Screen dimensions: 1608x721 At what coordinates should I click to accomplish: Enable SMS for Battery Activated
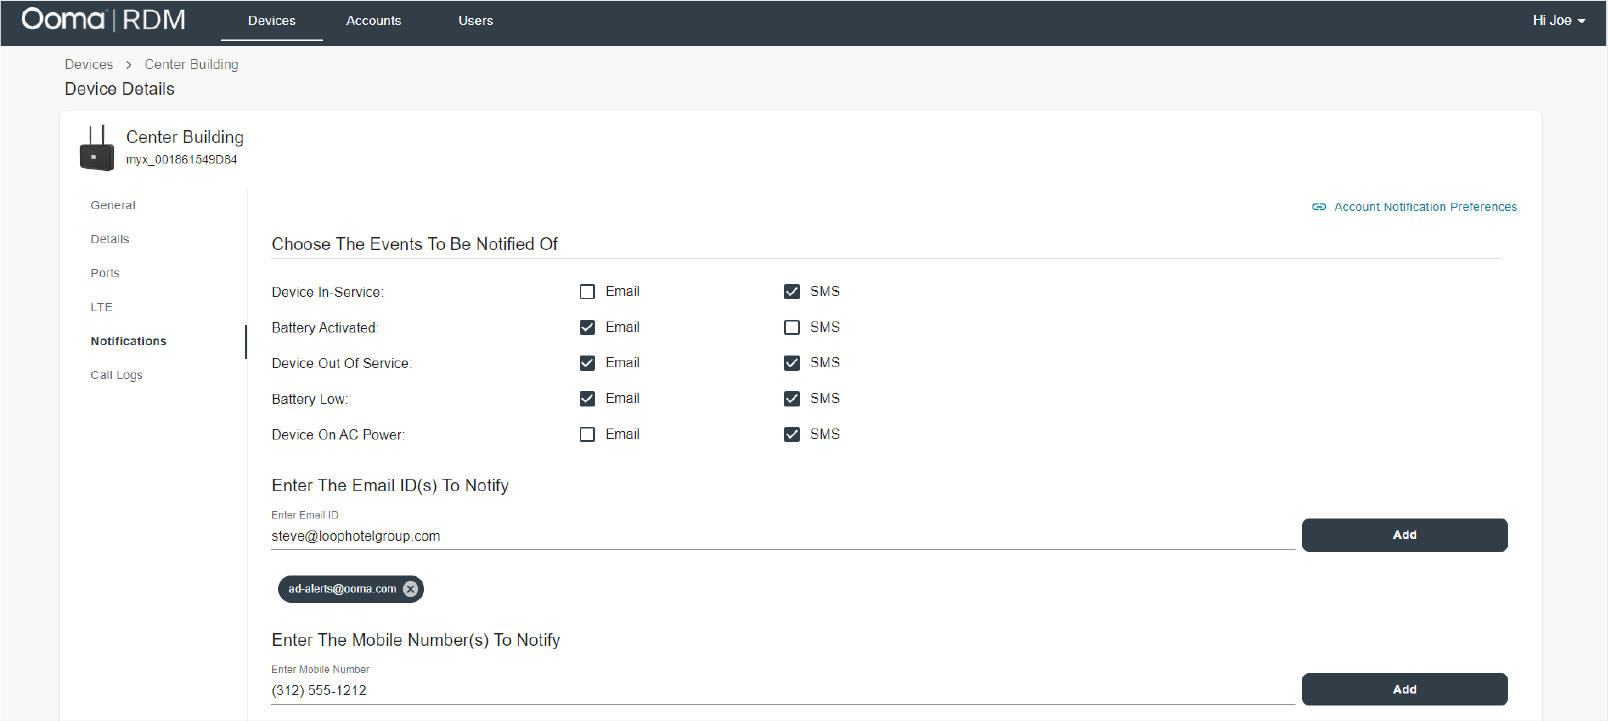tap(792, 328)
